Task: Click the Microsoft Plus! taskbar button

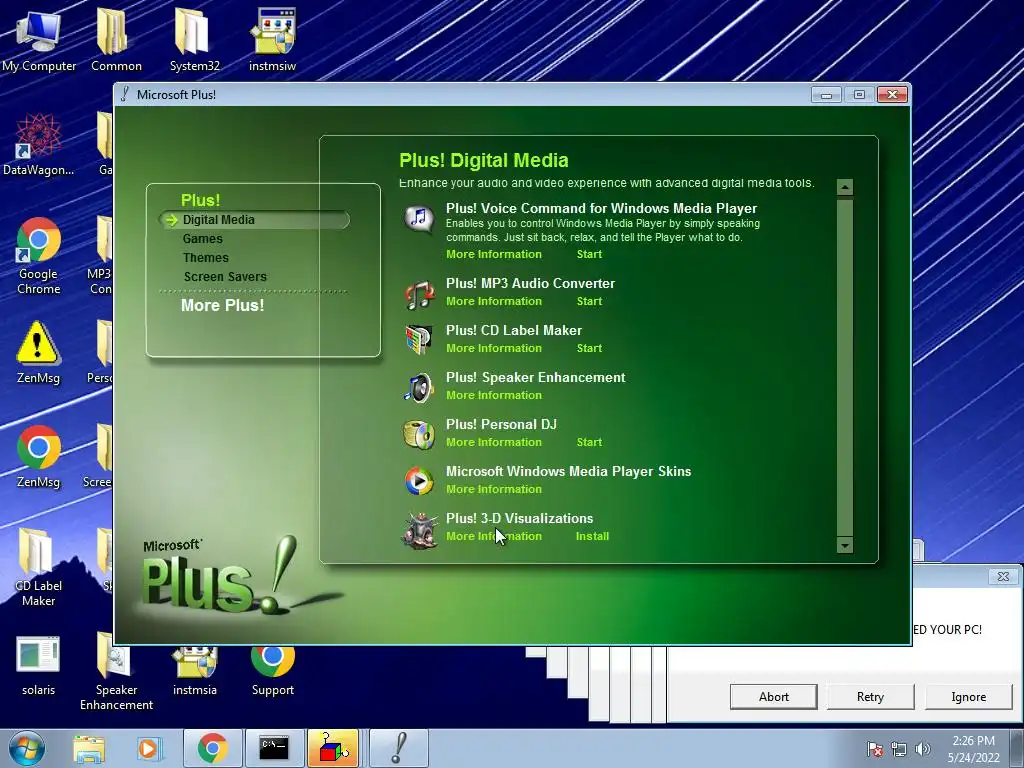Action: click(399, 748)
